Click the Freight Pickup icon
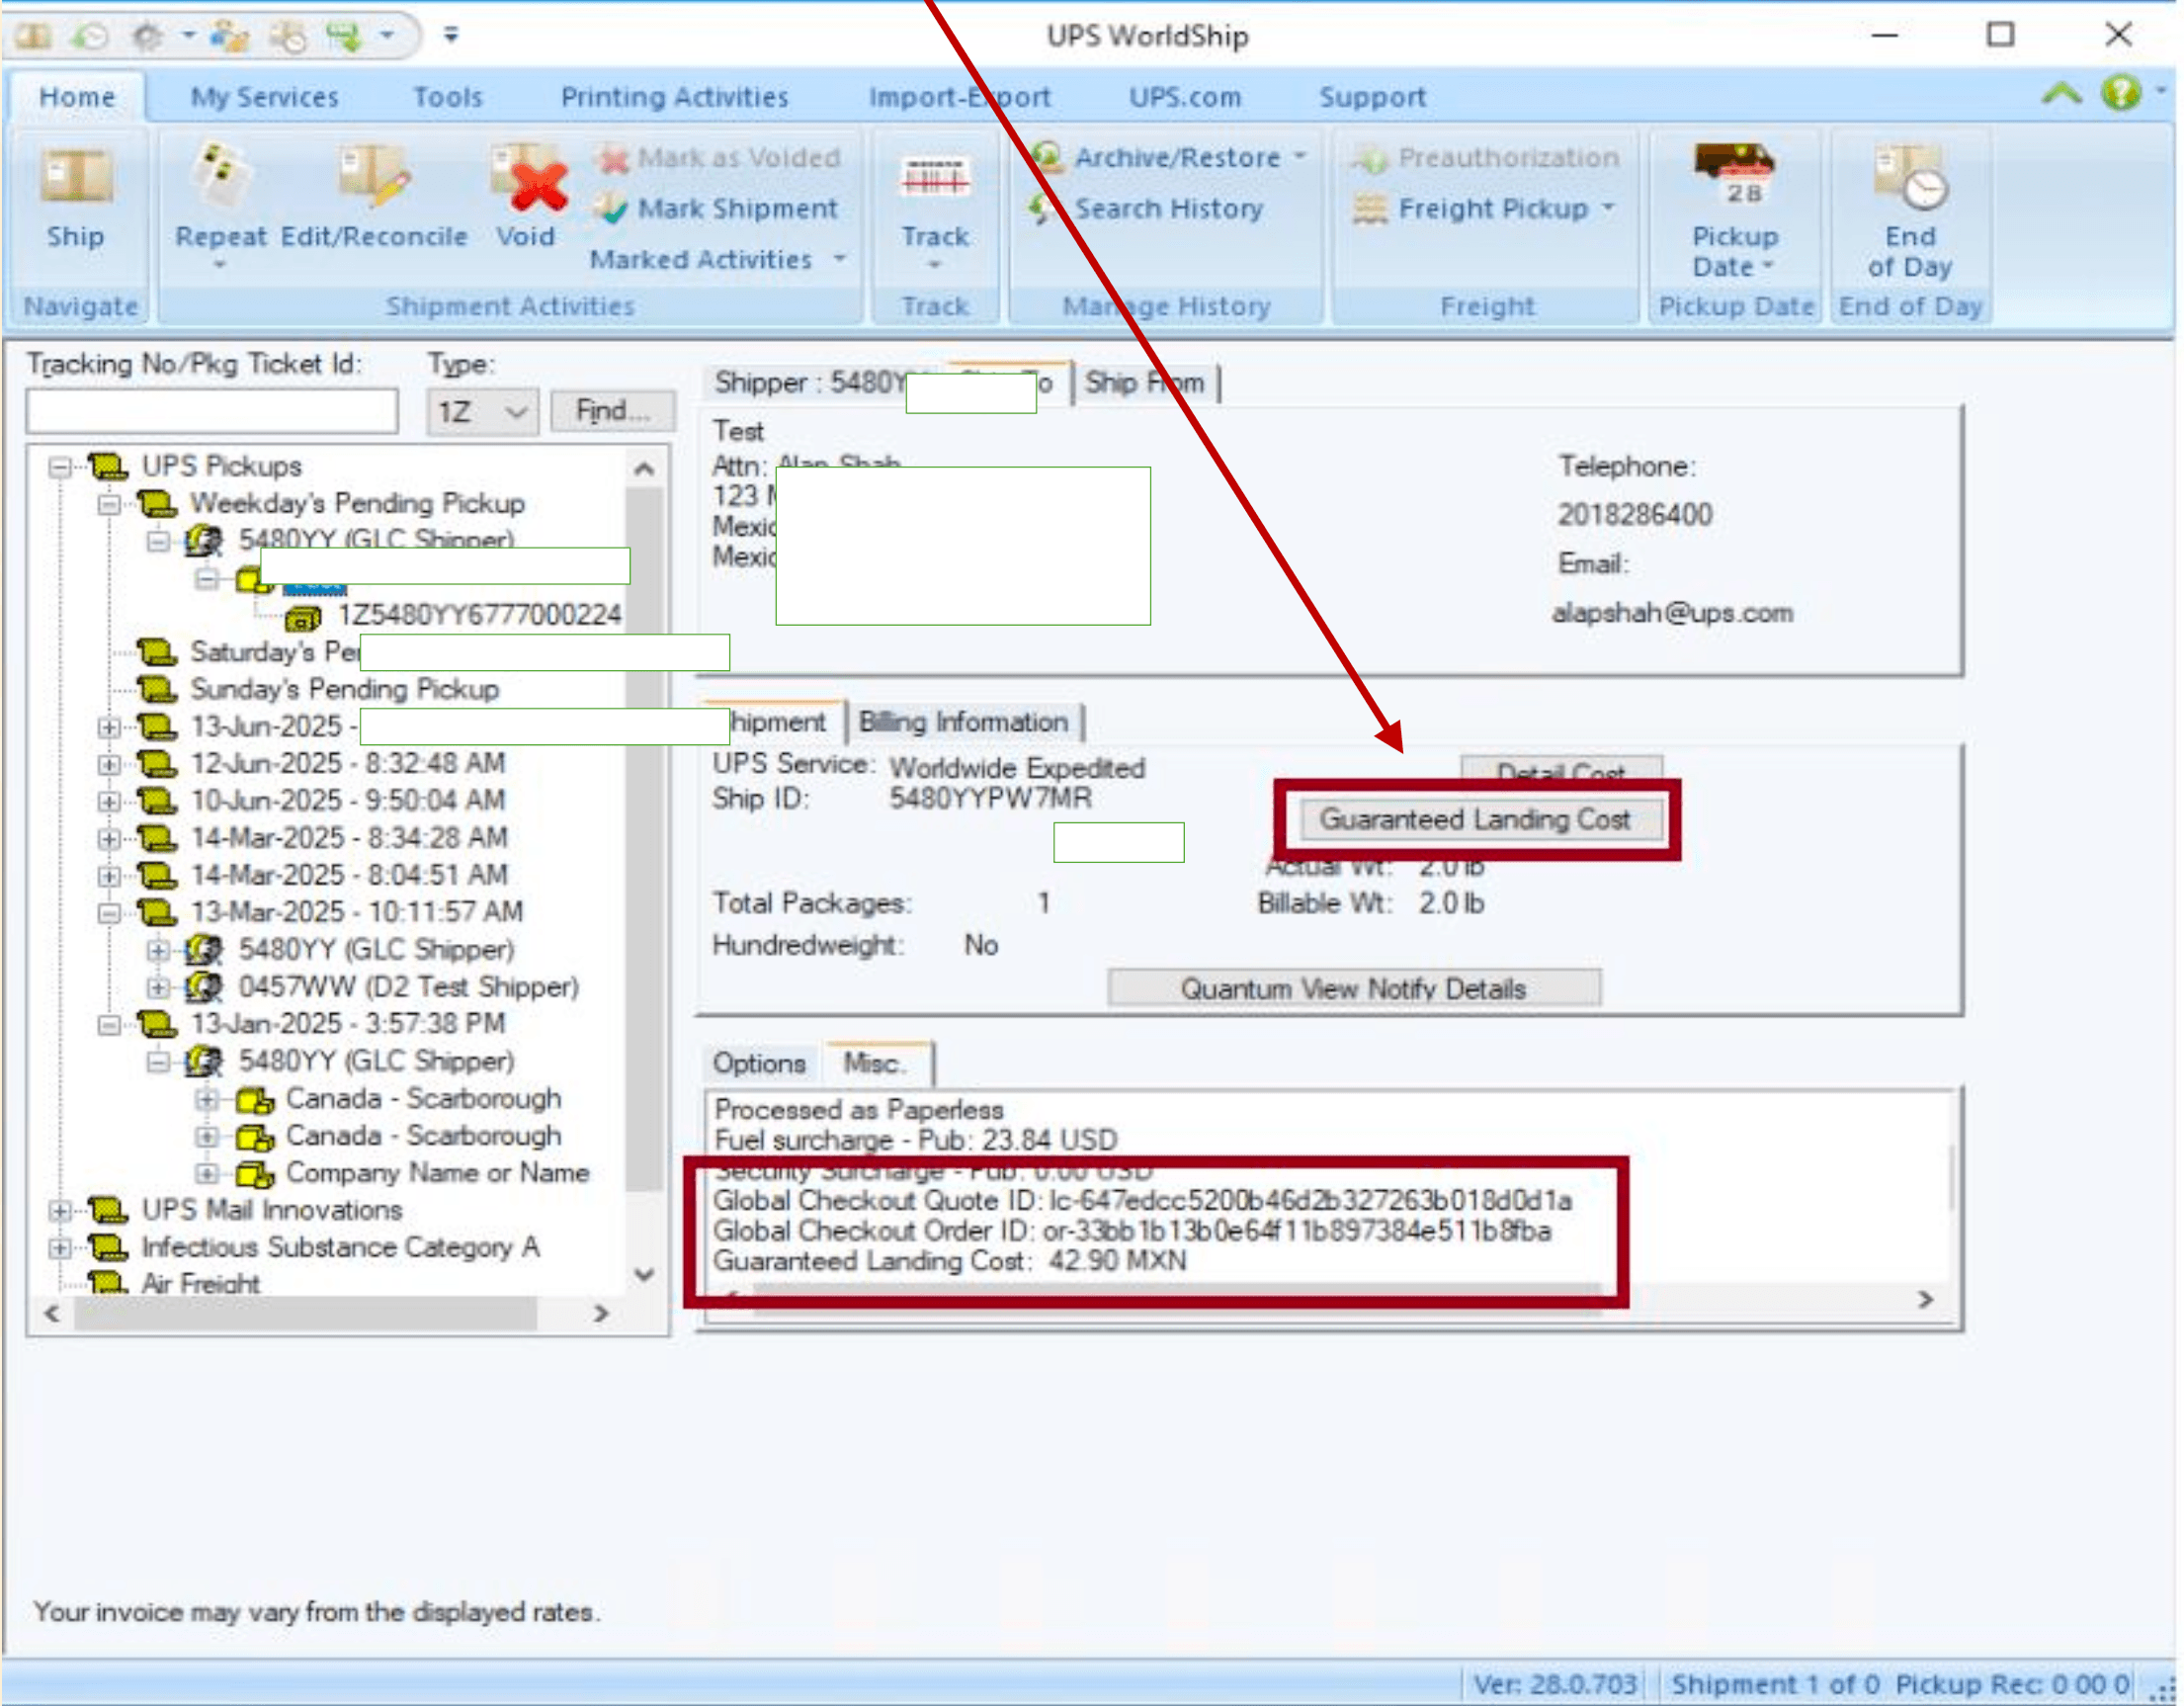Screen dimensions: 2184x1706 pos(1370,209)
